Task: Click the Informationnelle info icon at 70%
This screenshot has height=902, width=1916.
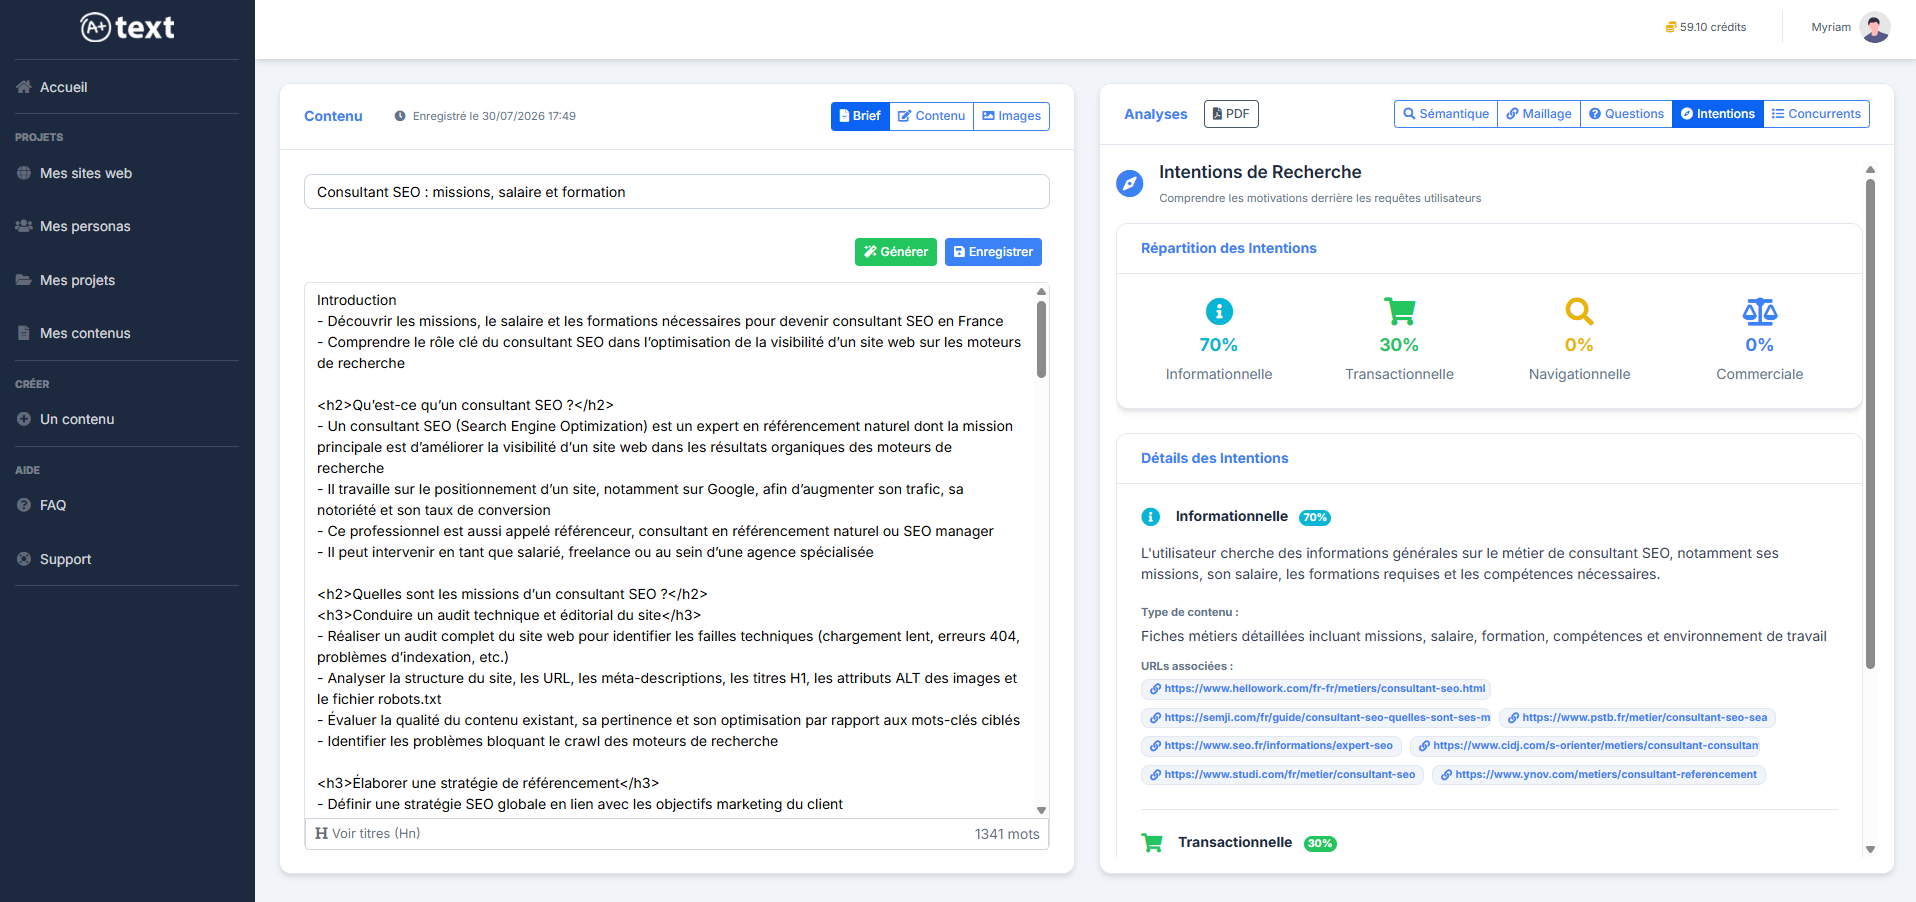Action: point(1219,311)
